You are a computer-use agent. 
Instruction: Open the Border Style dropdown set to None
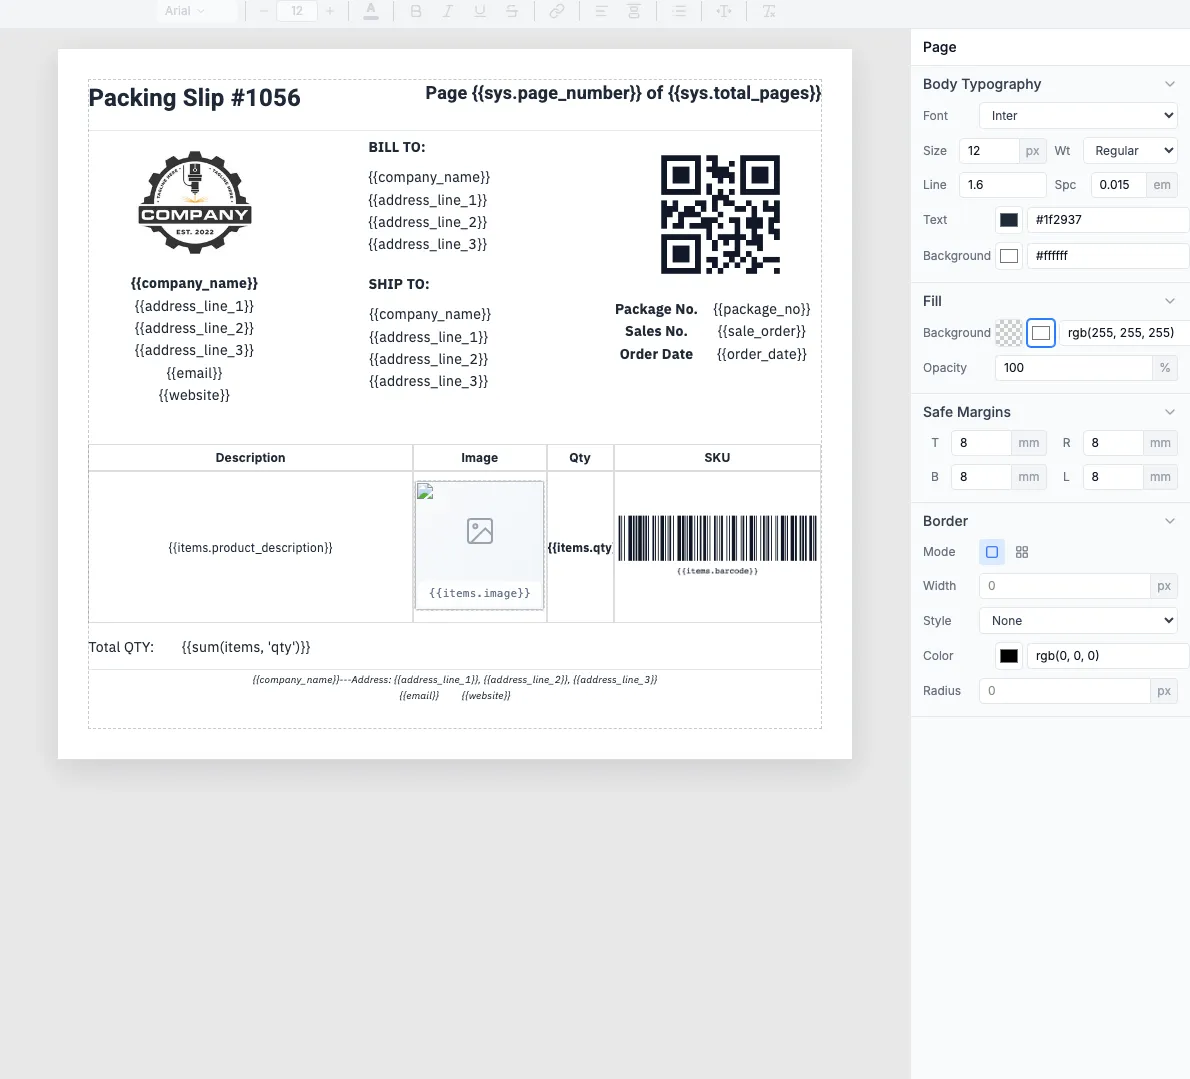(1077, 620)
